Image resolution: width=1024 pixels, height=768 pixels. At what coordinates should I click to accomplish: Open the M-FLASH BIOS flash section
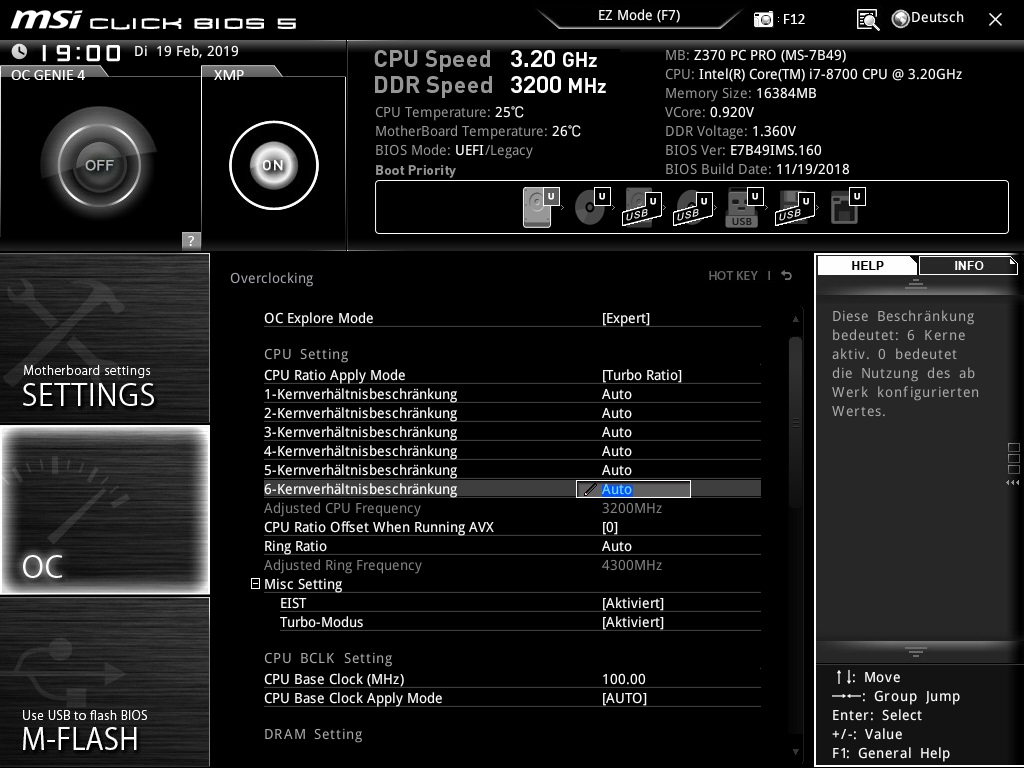(104, 682)
